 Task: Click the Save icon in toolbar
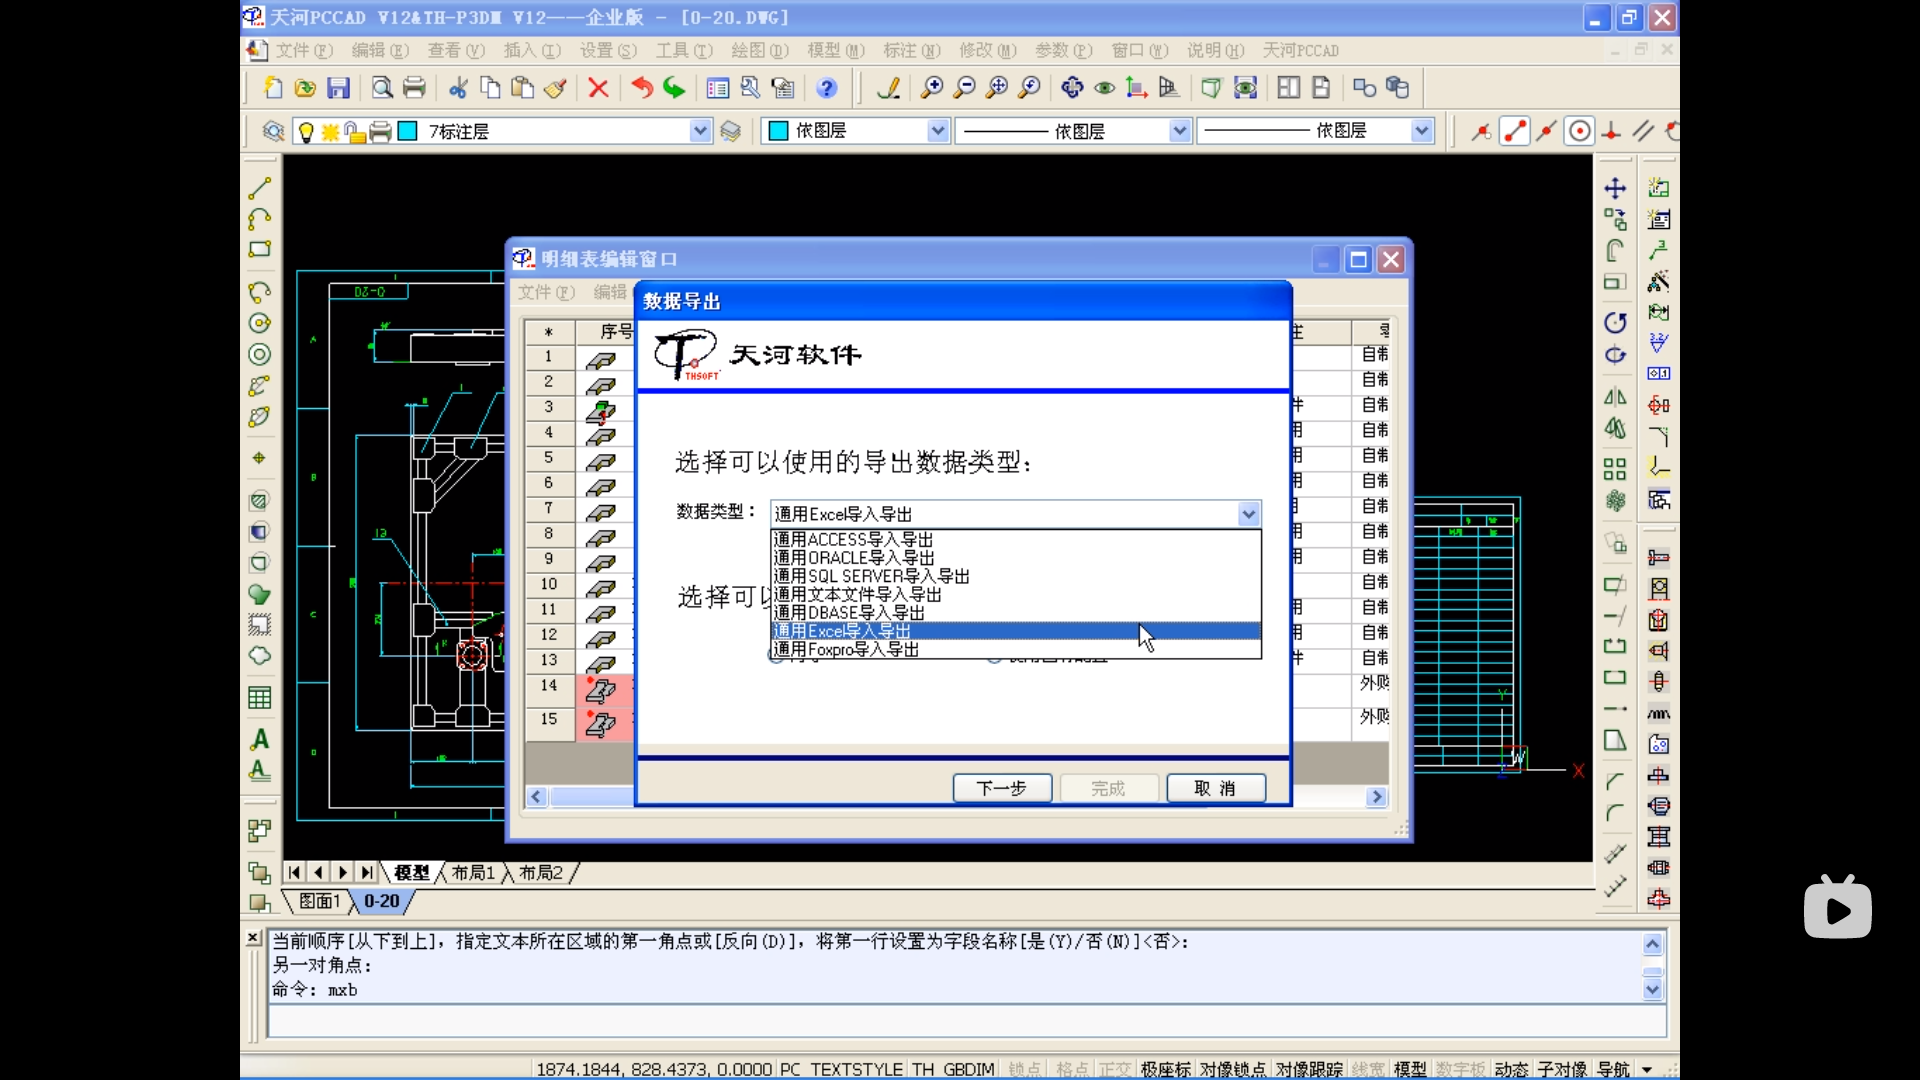(339, 88)
